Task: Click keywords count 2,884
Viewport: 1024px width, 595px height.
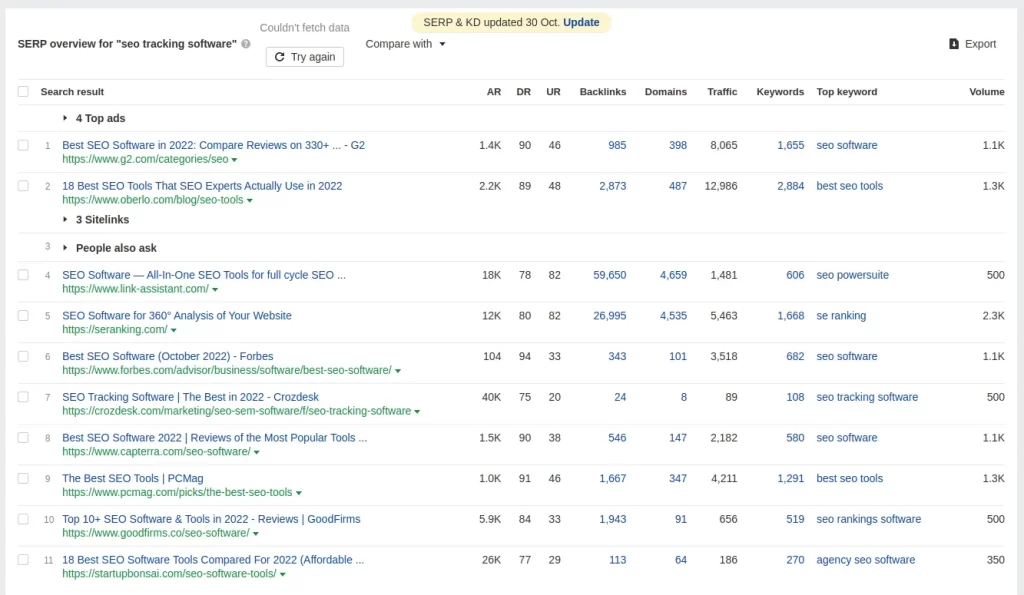Action: tap(790, 185)
